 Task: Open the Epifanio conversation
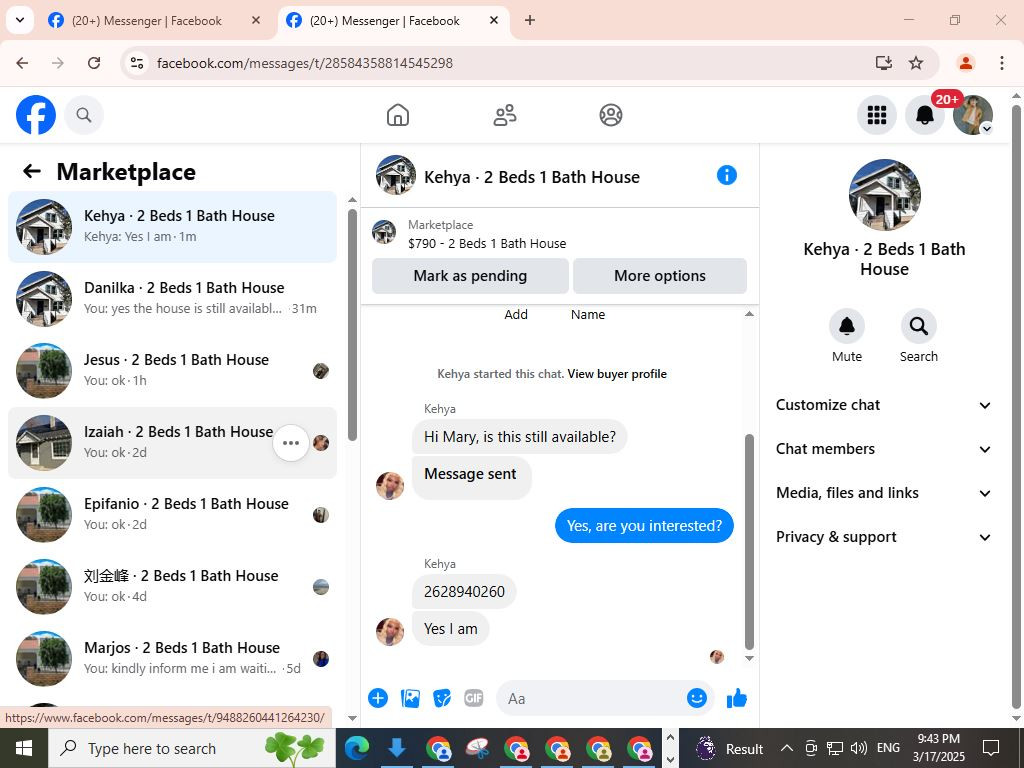[172, 515]
